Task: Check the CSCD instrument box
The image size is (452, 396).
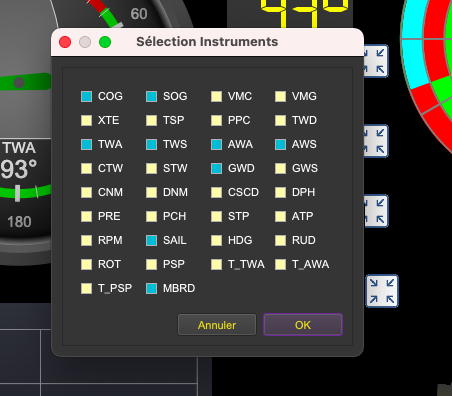Action: pyautogui.click(x=217, y=192)
